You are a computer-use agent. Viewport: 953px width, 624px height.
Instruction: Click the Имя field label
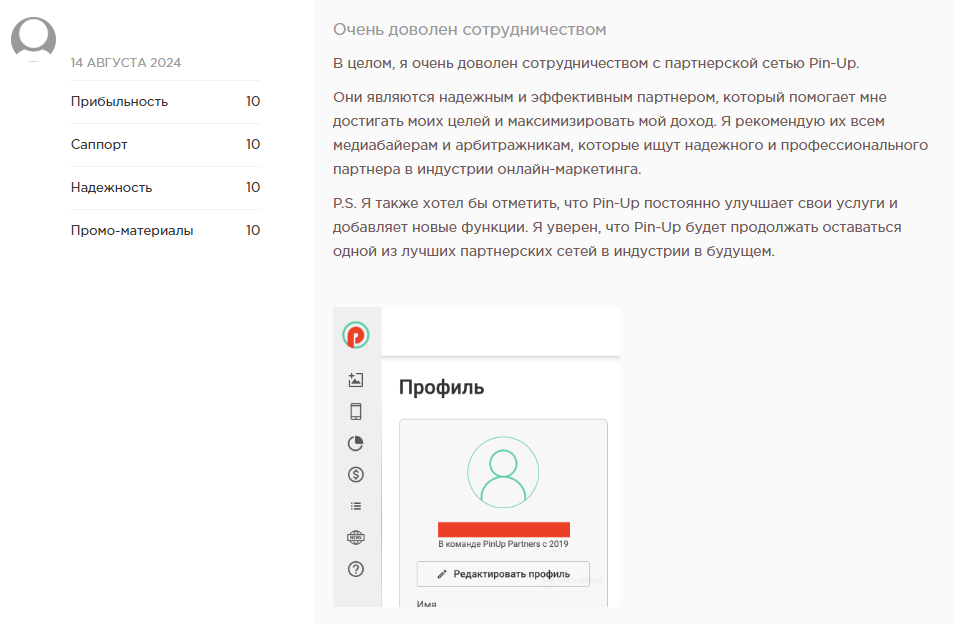coord(427,604)
